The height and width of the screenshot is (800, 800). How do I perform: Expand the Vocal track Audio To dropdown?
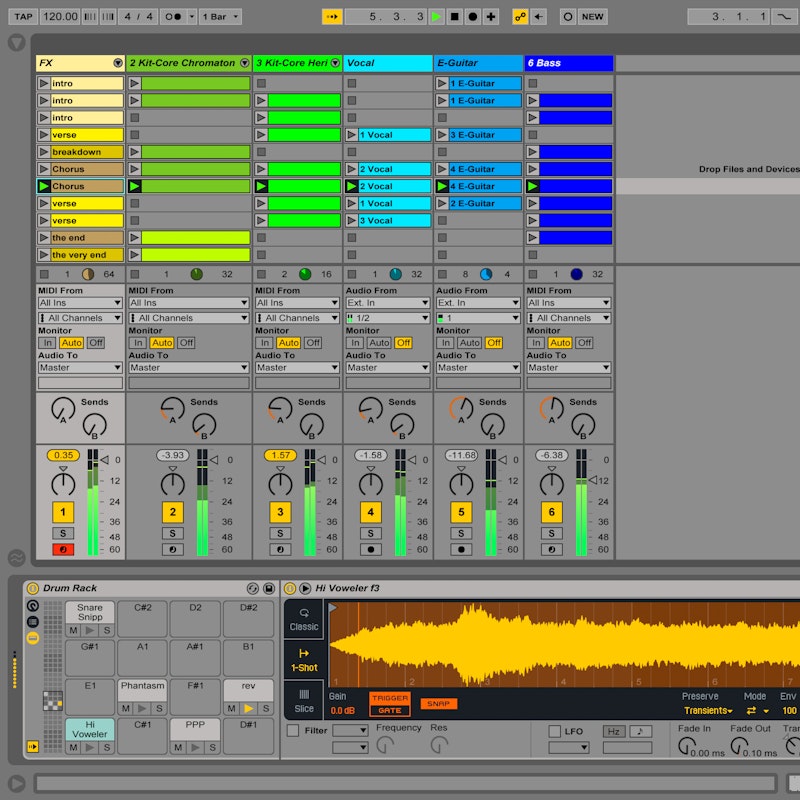coord(388,368)
